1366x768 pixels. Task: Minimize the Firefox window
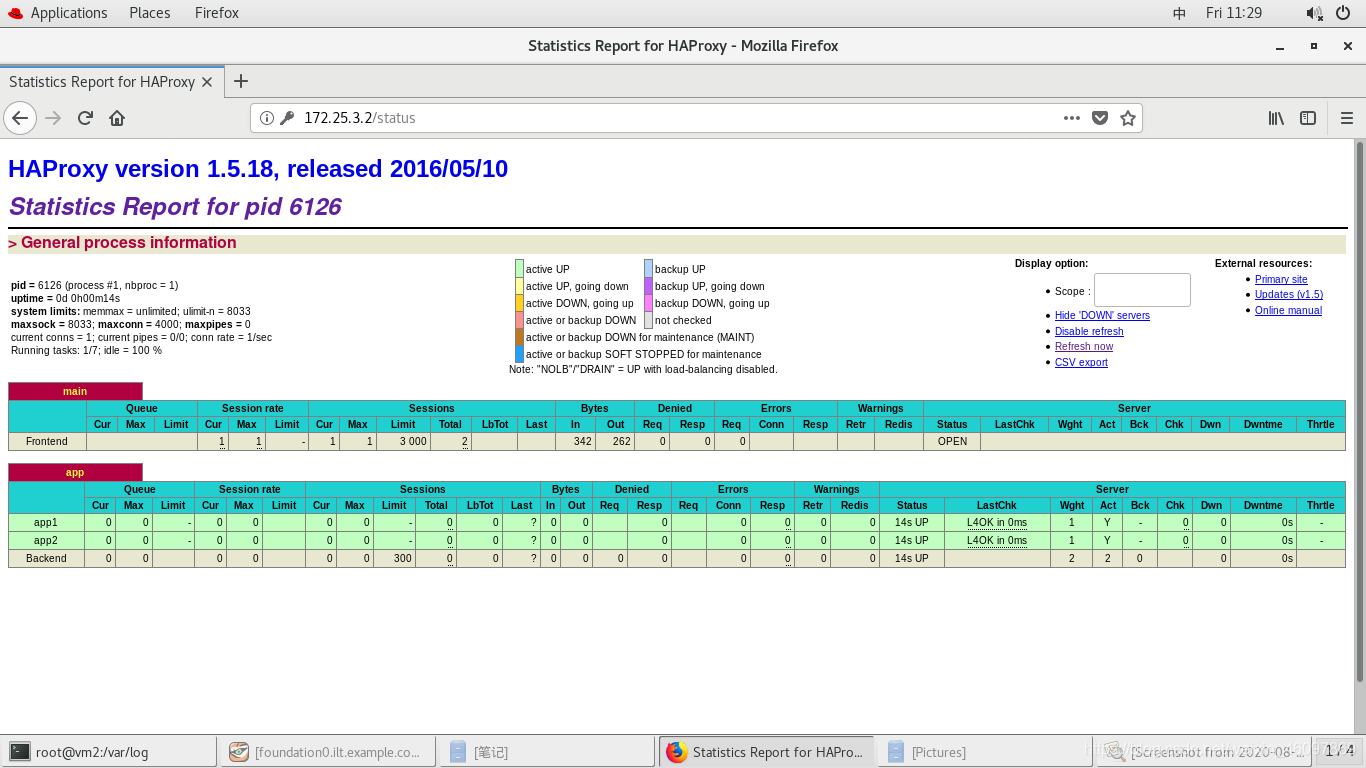pyautogui.click(x=1280, y=46)
